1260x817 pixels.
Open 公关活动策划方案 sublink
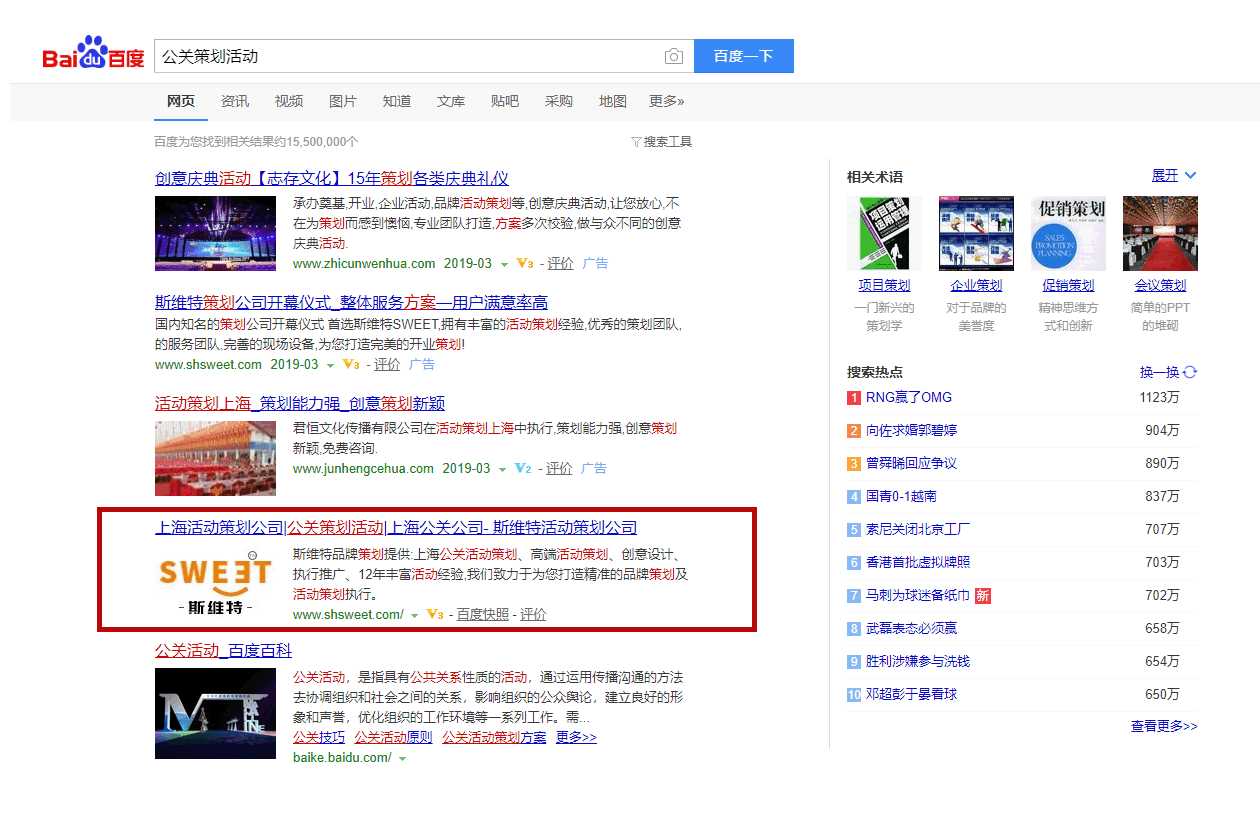pos(494,737)
